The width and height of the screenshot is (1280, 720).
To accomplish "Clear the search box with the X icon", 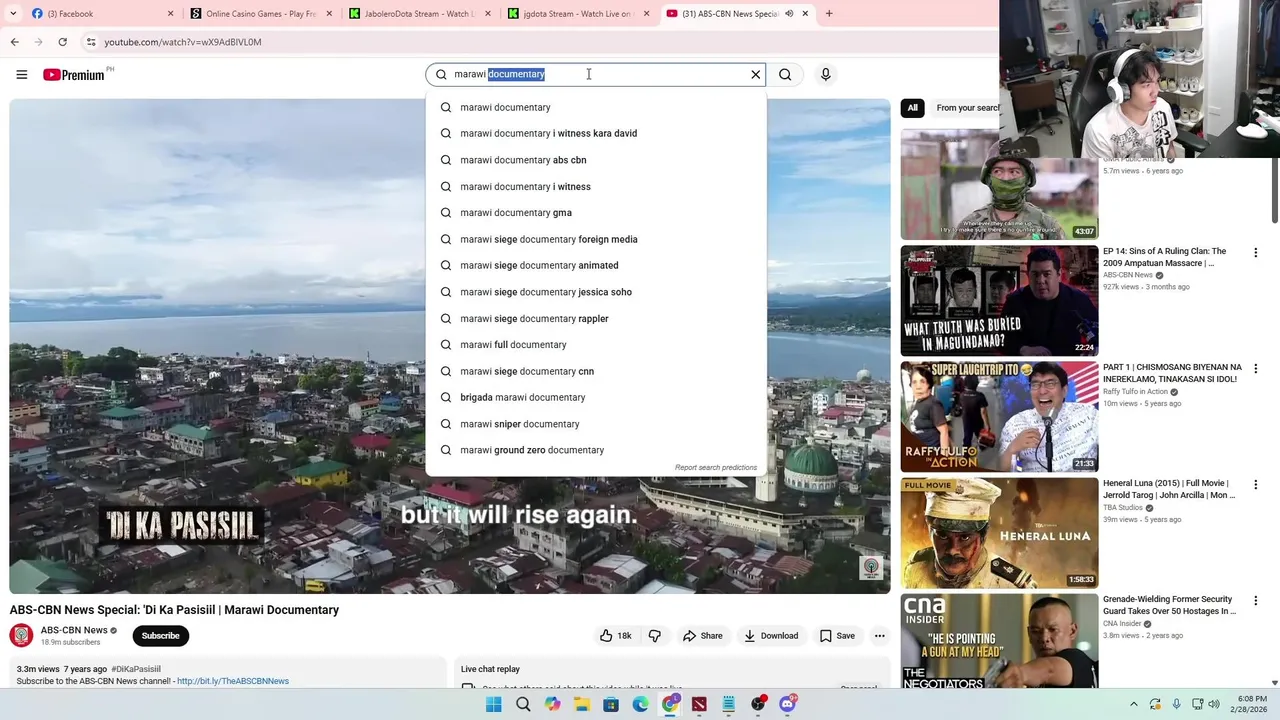I will pos(756,74).
